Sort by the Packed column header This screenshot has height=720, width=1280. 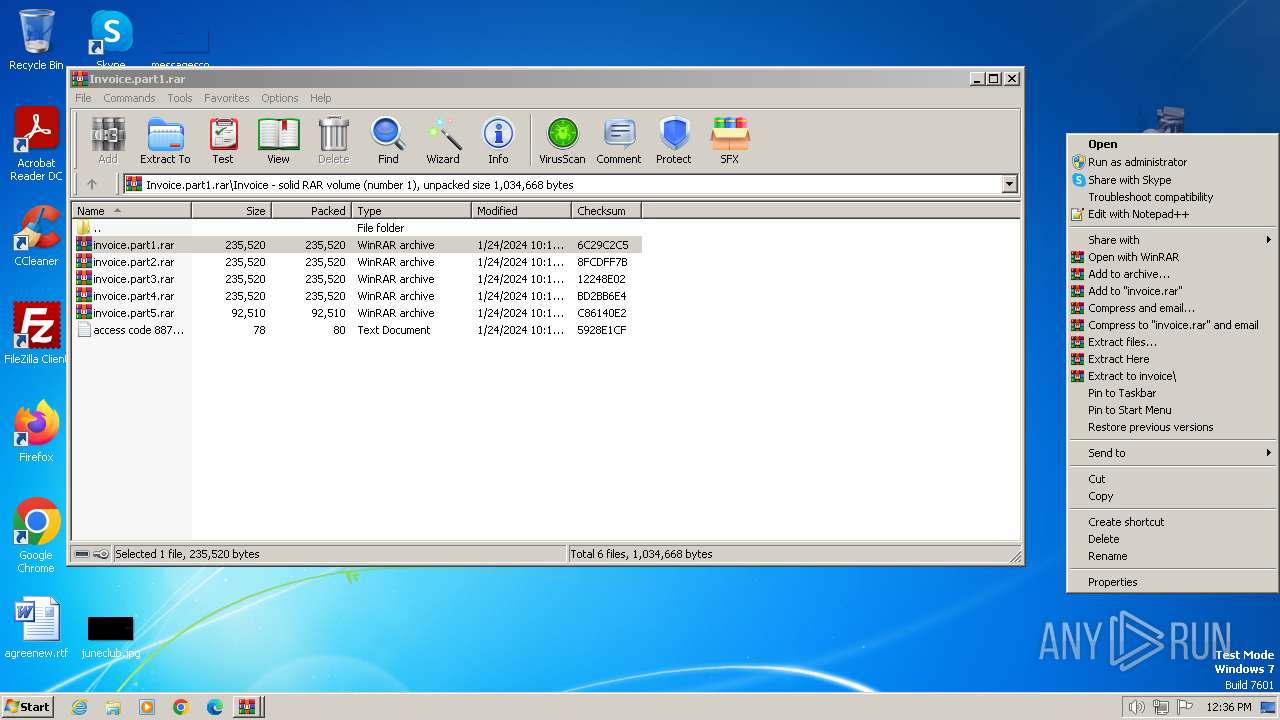coord(311,210)
